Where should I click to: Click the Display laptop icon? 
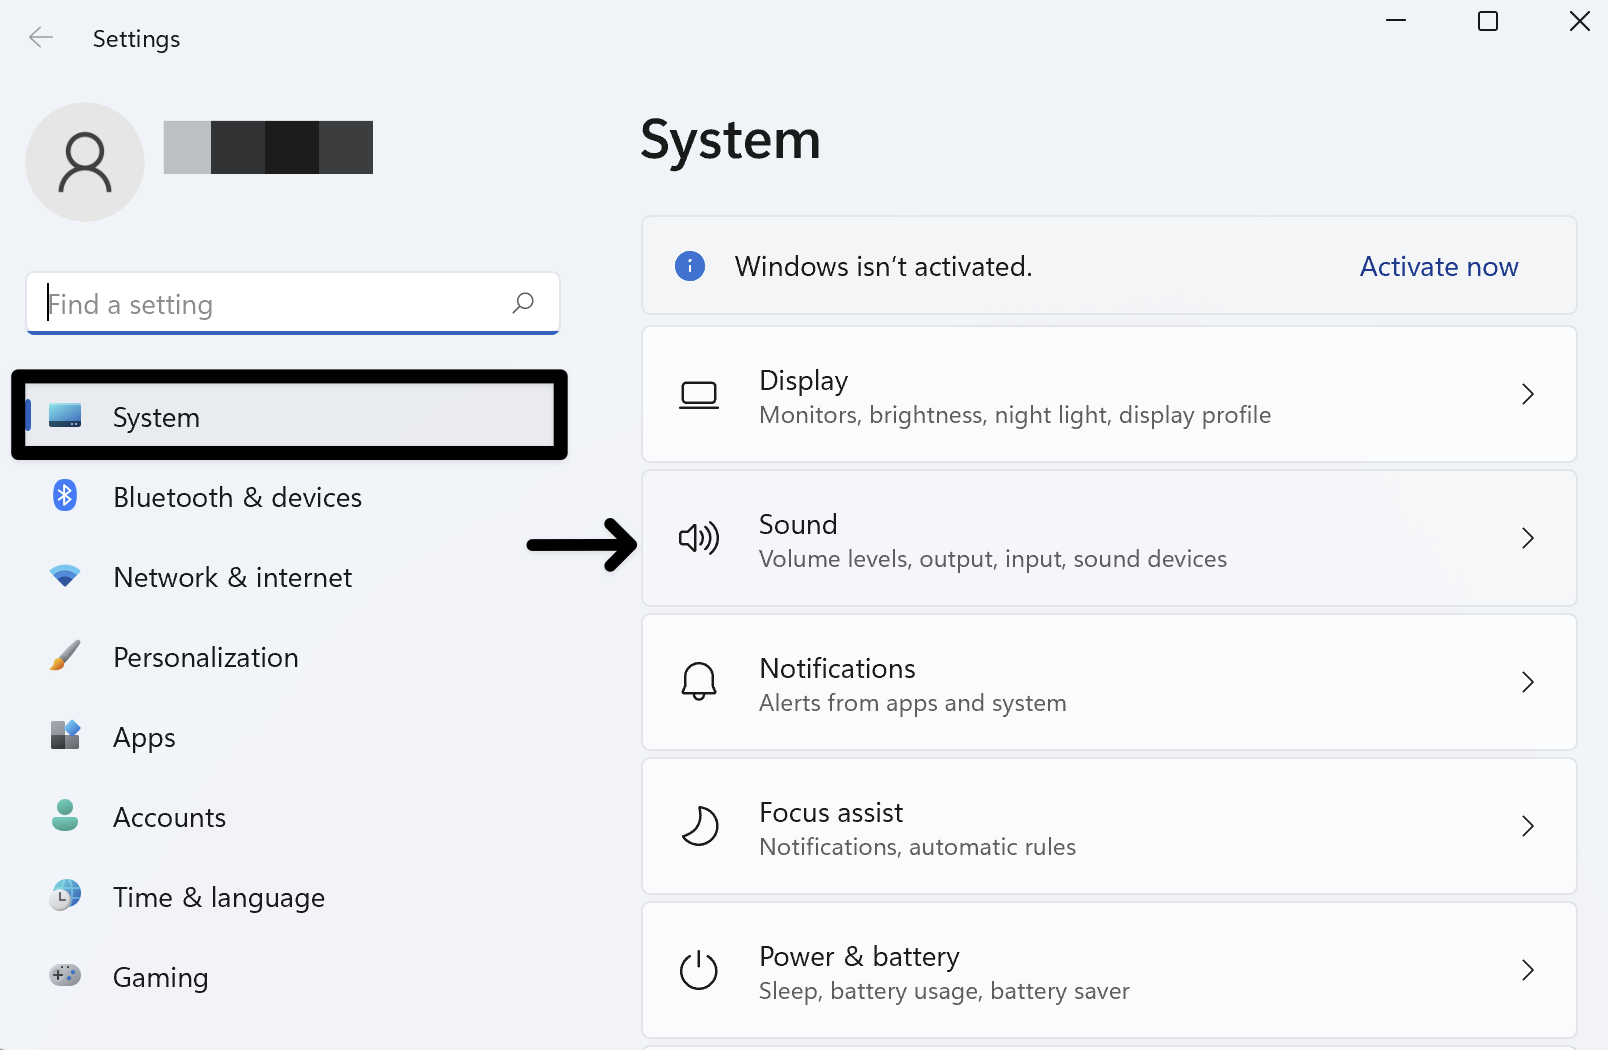click(x=699, y=395)
